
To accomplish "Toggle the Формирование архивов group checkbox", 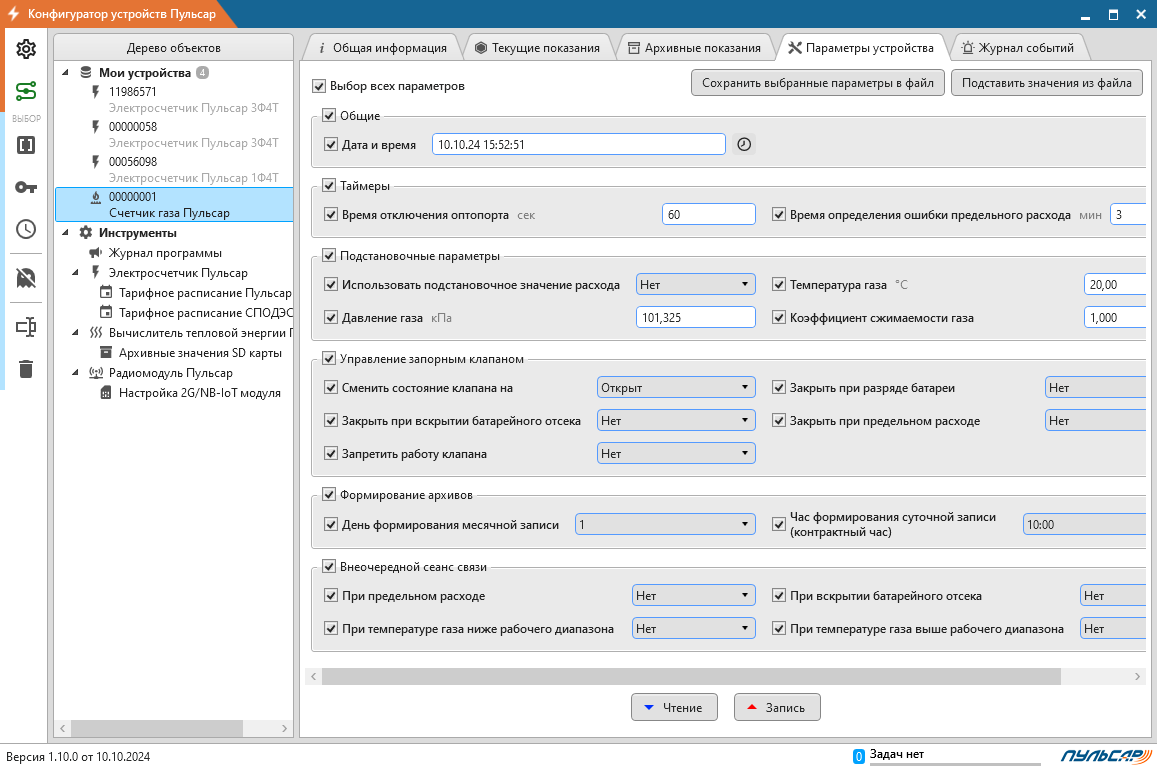I will (329, 494).
